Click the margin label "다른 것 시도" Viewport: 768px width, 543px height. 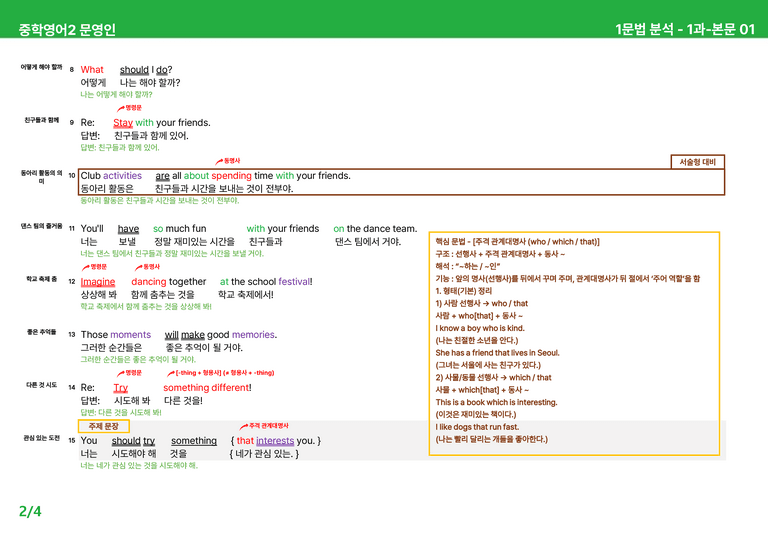coord(42,385)
